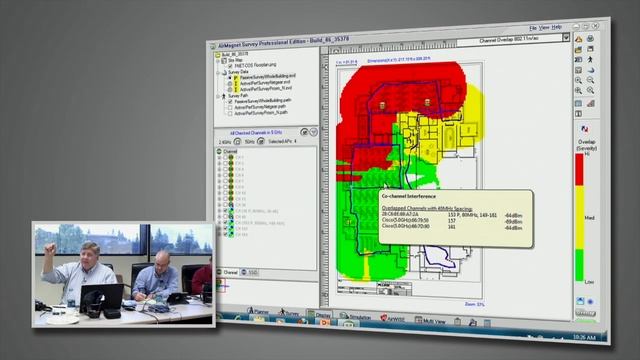This screenshot has height=360, width=640.
Task: Collapse the Site Map tree node
Action: pyautogui.click(x=218, y=61)
